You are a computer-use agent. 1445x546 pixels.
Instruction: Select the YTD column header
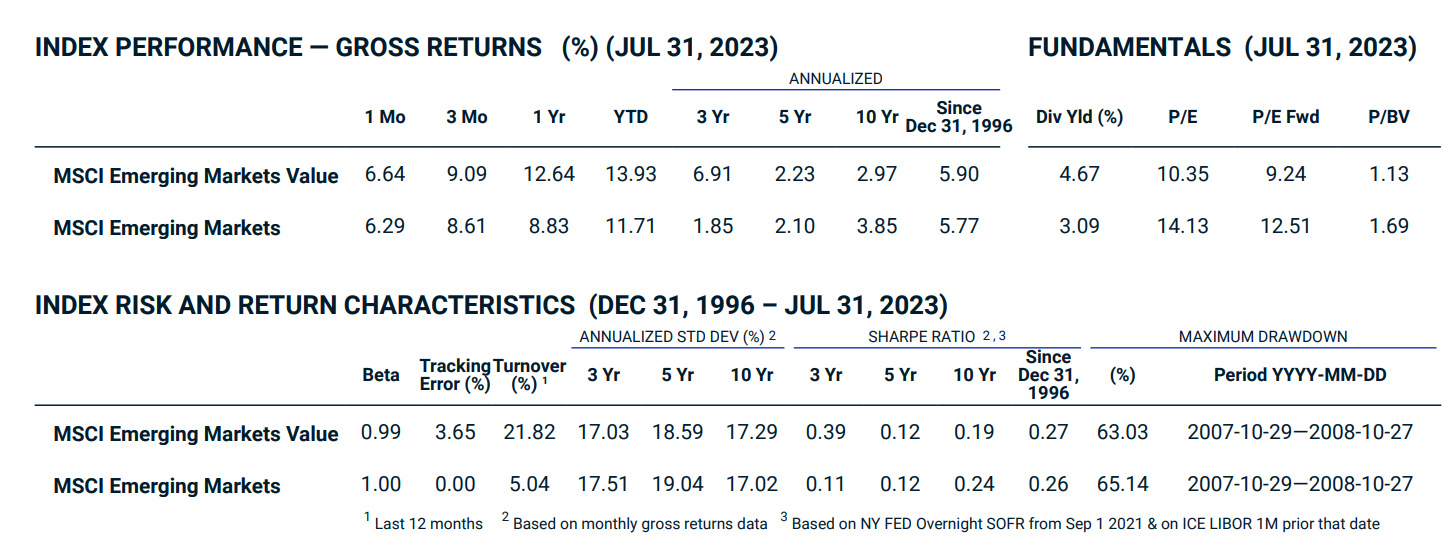630,117
